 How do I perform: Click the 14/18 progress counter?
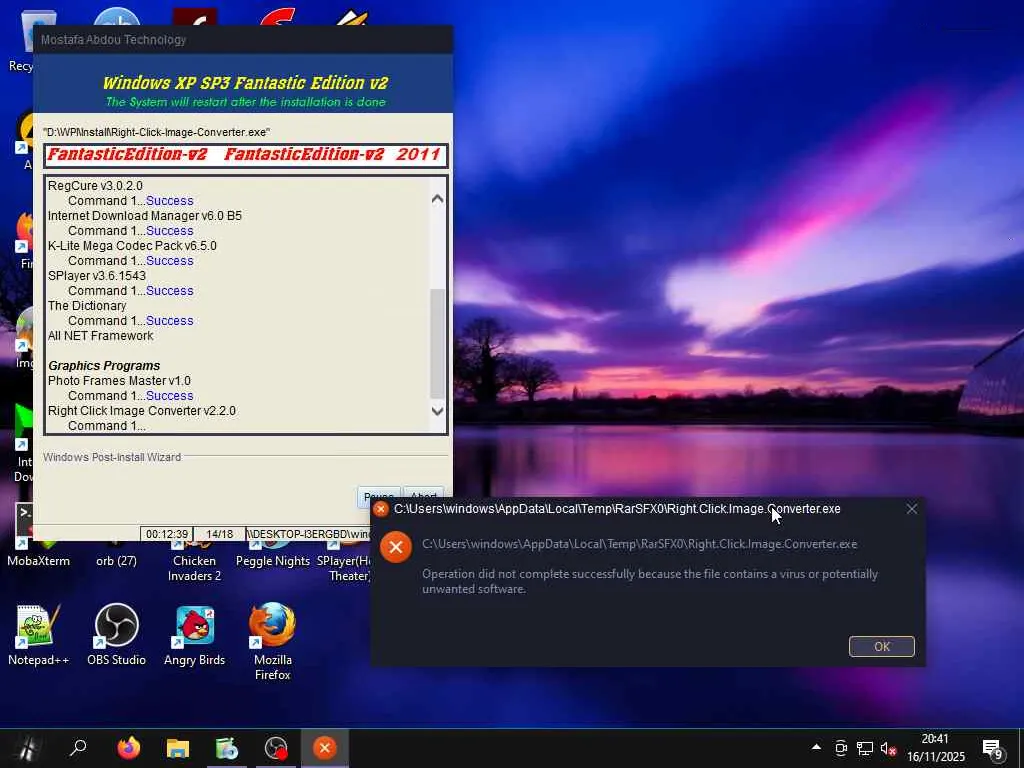click(219, 534)
